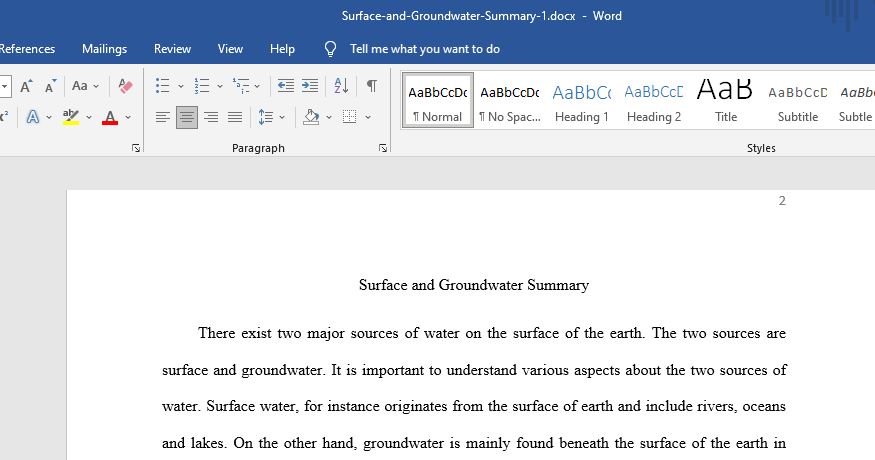Open Text Effects and Typography
Viewport: 875px width, 460px height.
[33, 117]
